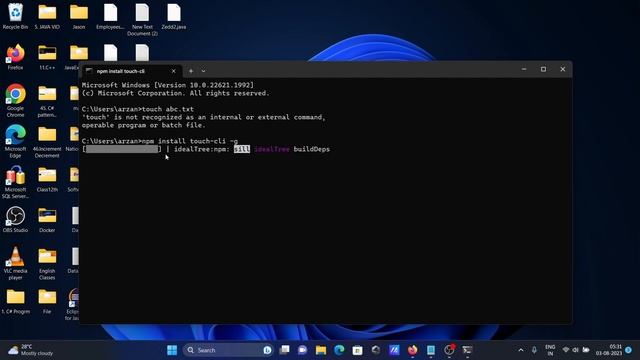640x360 pixels.
Task: Select the '1. C# Program' desktop folder
Action: click(x=16, y=301)
